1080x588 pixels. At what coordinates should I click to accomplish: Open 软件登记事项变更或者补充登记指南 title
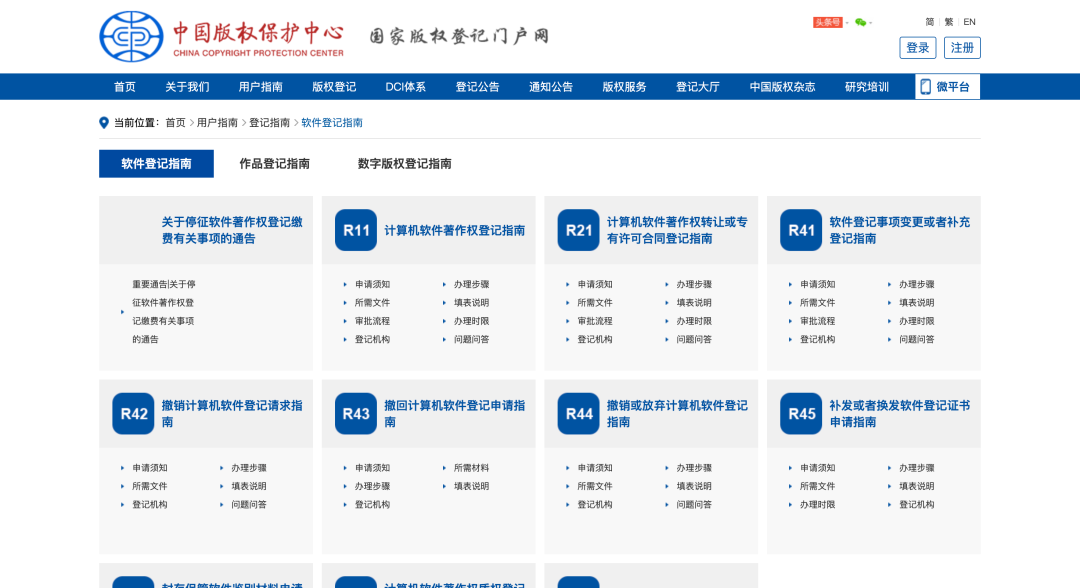click(x=900, y=230)
